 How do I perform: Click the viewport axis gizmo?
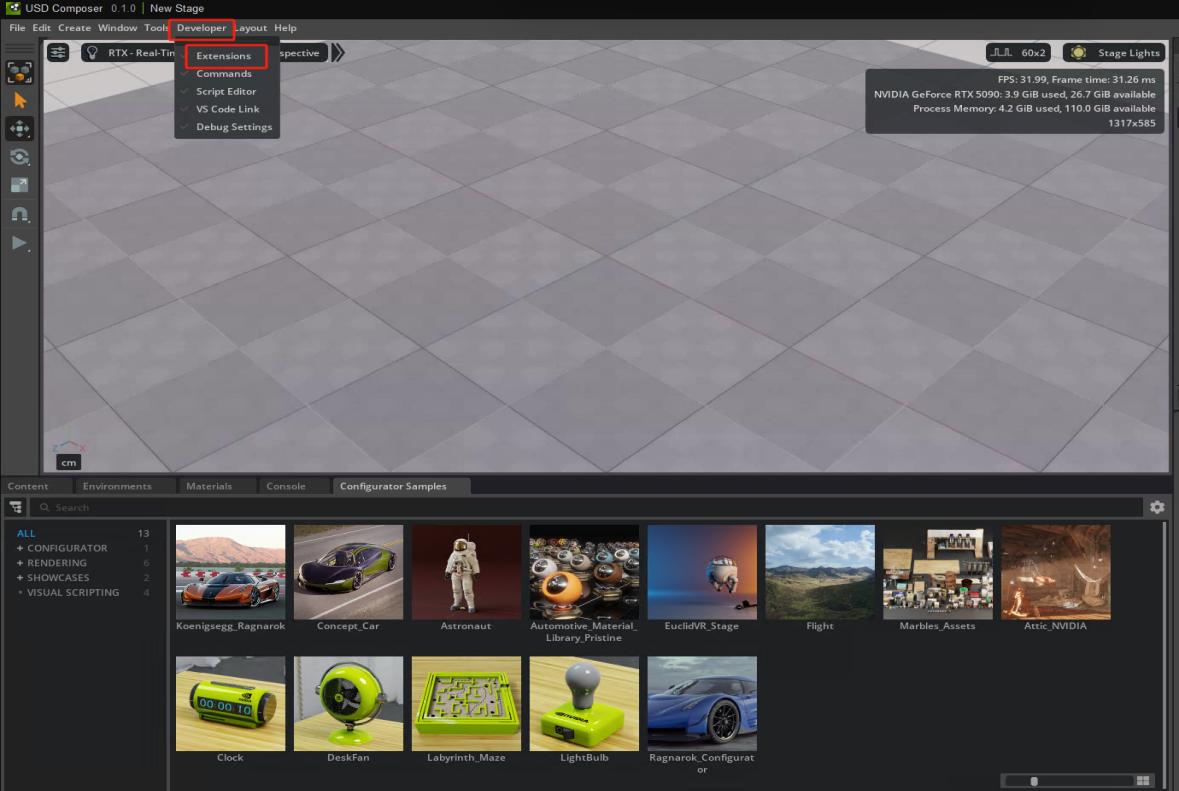pyautogui.click(x=69, y=447)
